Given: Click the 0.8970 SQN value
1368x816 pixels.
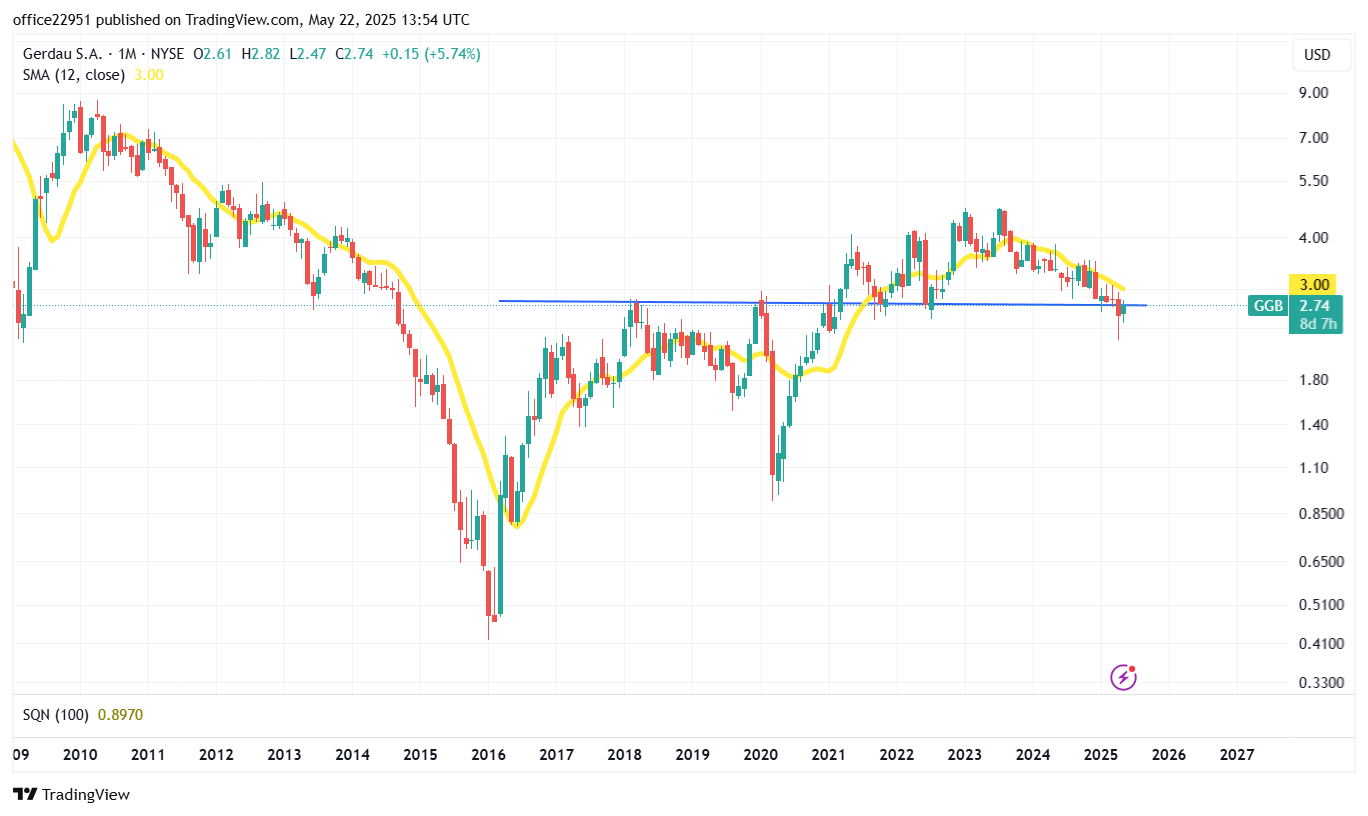Looking at the screenshot, I should point(120,715).
